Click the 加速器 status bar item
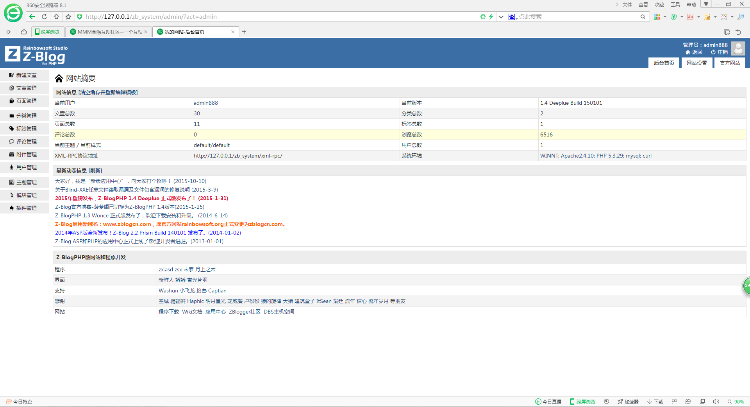Viewport: 750px width, 407px height. pyautogui.click(x=628, y=402)
